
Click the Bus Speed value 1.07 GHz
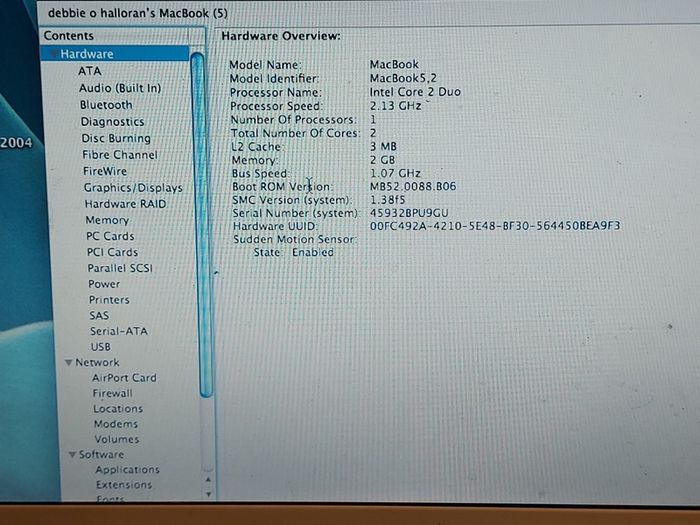[x=395, y=173]
